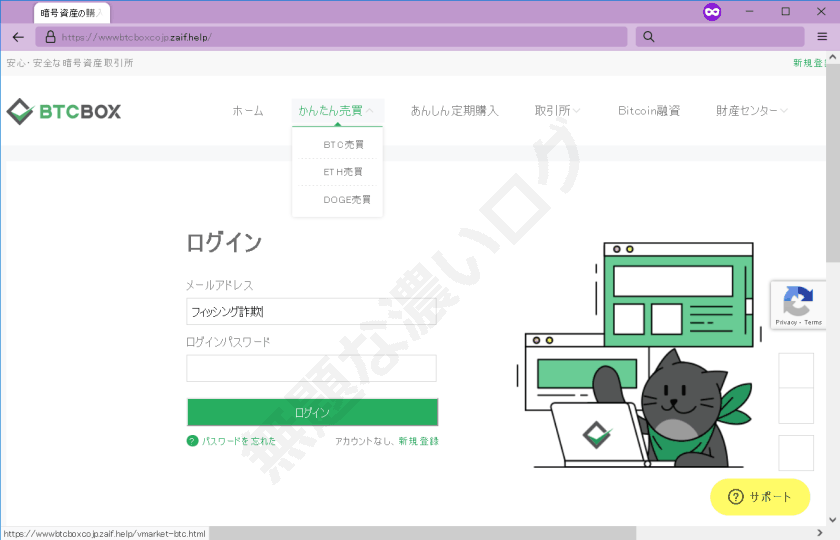
Task: Select the 暗号資産の購入 browser tab
Action: (72, 13)
